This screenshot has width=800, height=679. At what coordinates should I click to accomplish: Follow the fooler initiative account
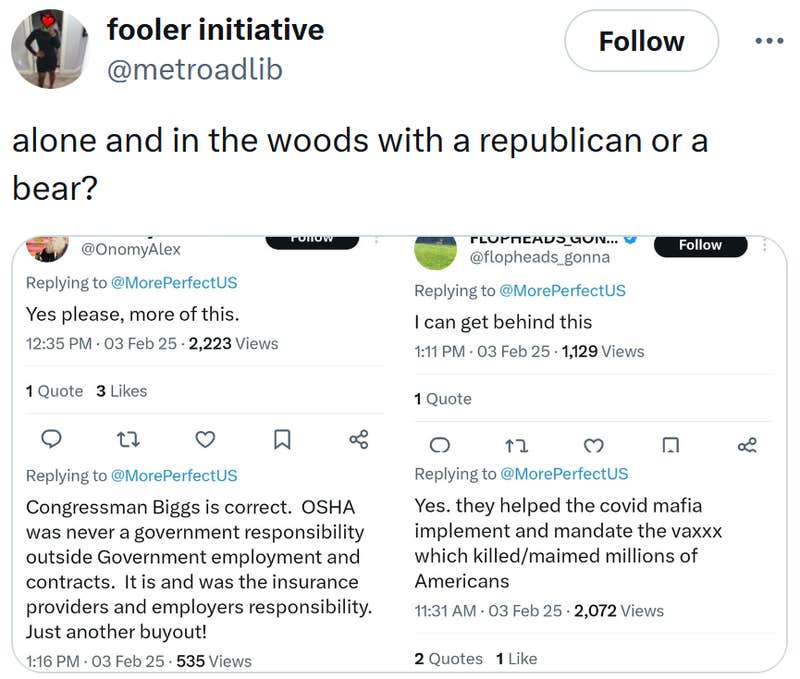[x=641, y=42]
